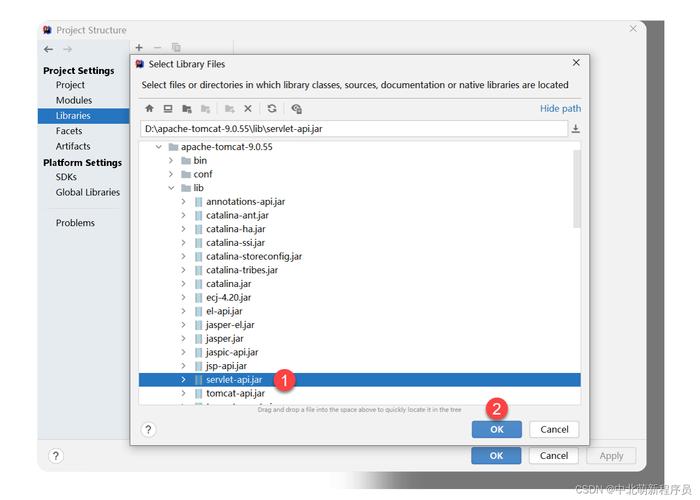Screen dimensions: 700x500
Task: Select el-api.jar file
Action: (x=224, y=311)
